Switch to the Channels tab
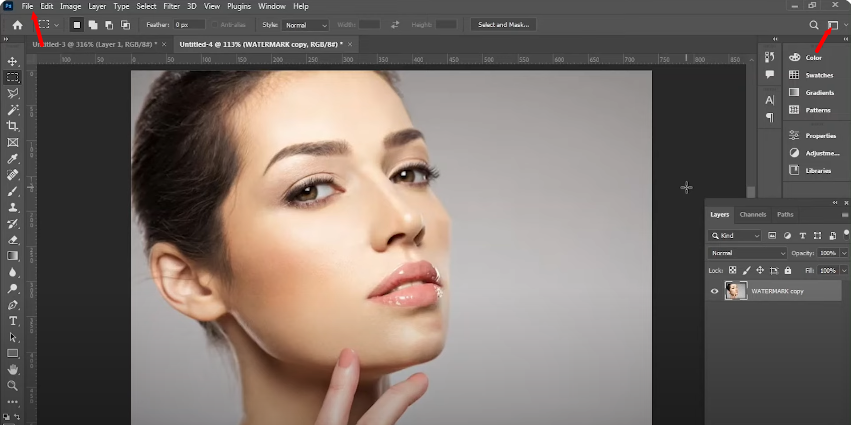 click(753, 214)
